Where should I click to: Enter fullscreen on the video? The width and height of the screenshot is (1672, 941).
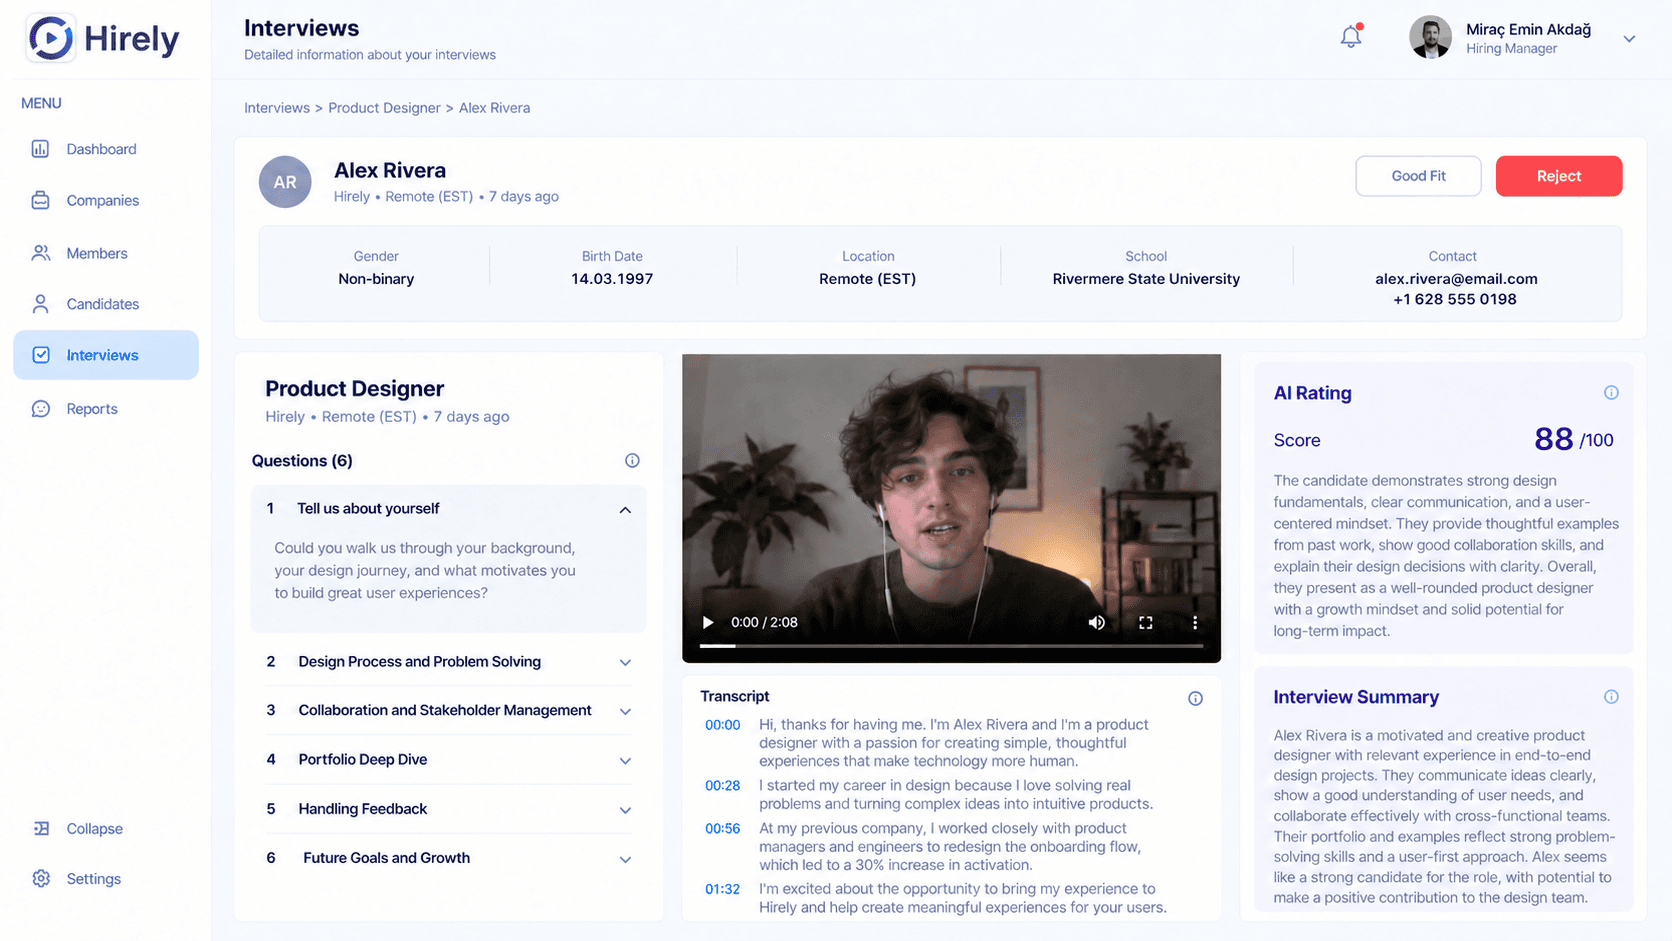click(x=1146, y=622)
